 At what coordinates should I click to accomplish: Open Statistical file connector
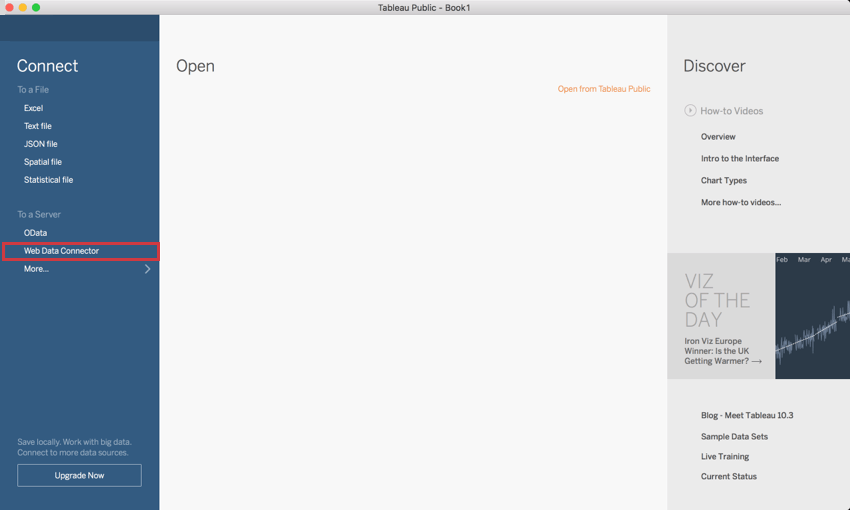tap(48, 179)
